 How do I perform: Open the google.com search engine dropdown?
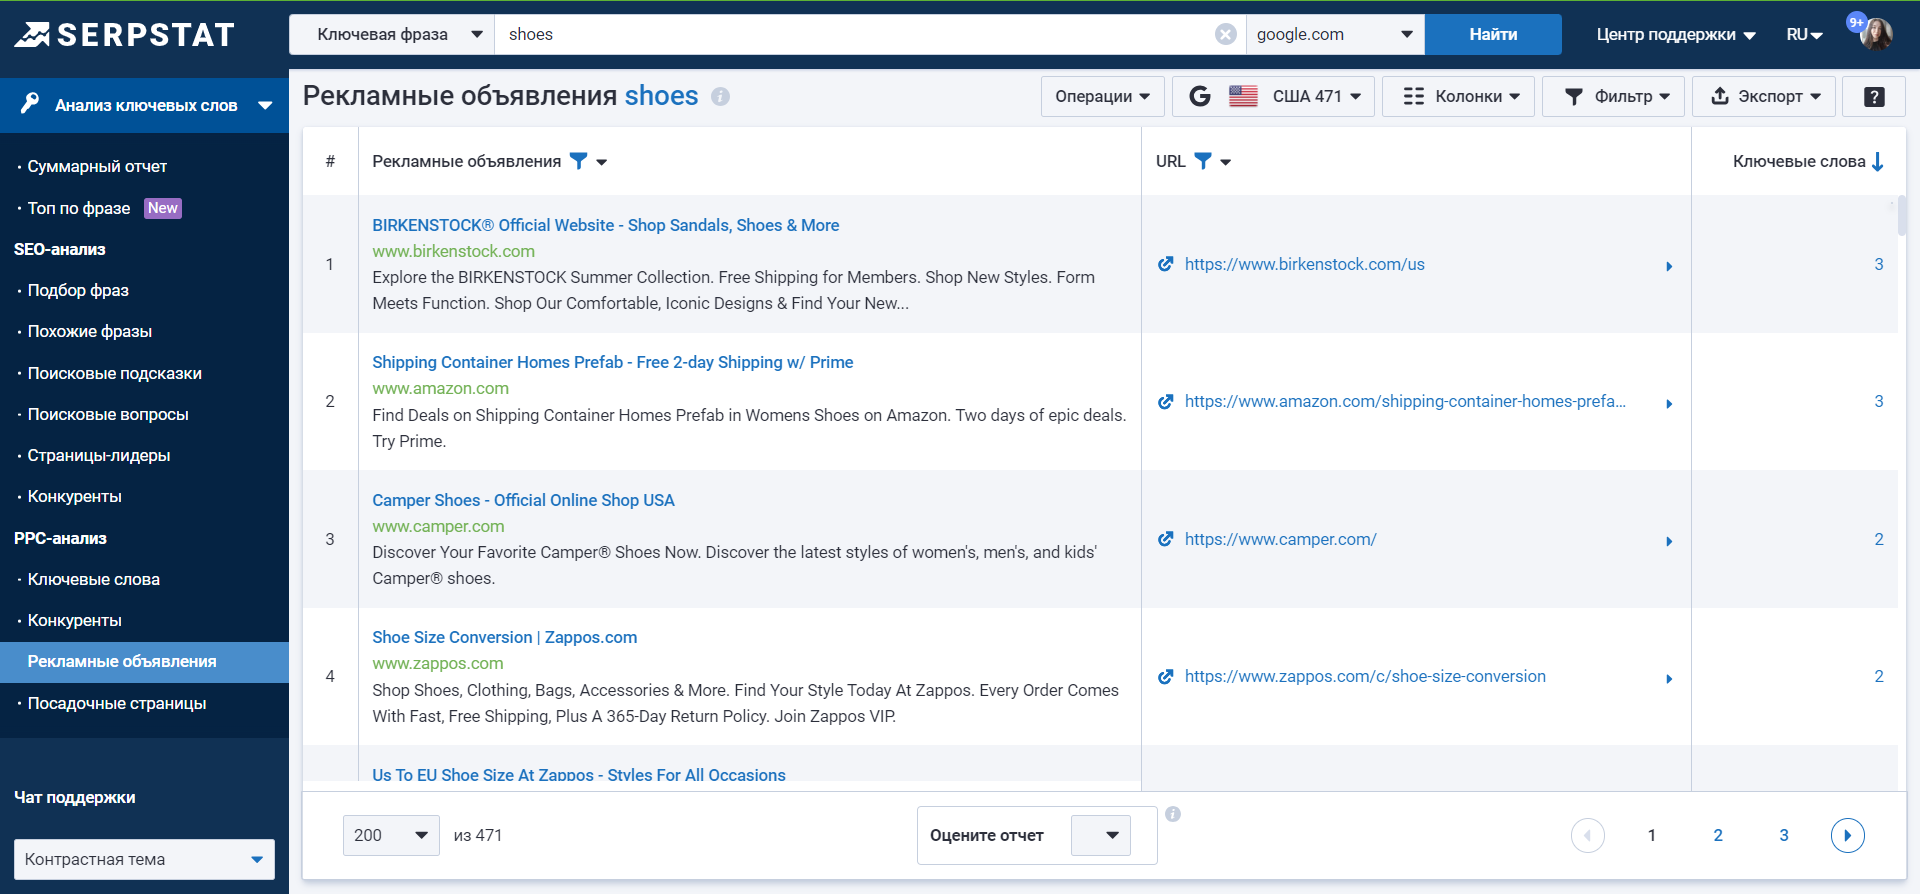(1335, 34)
